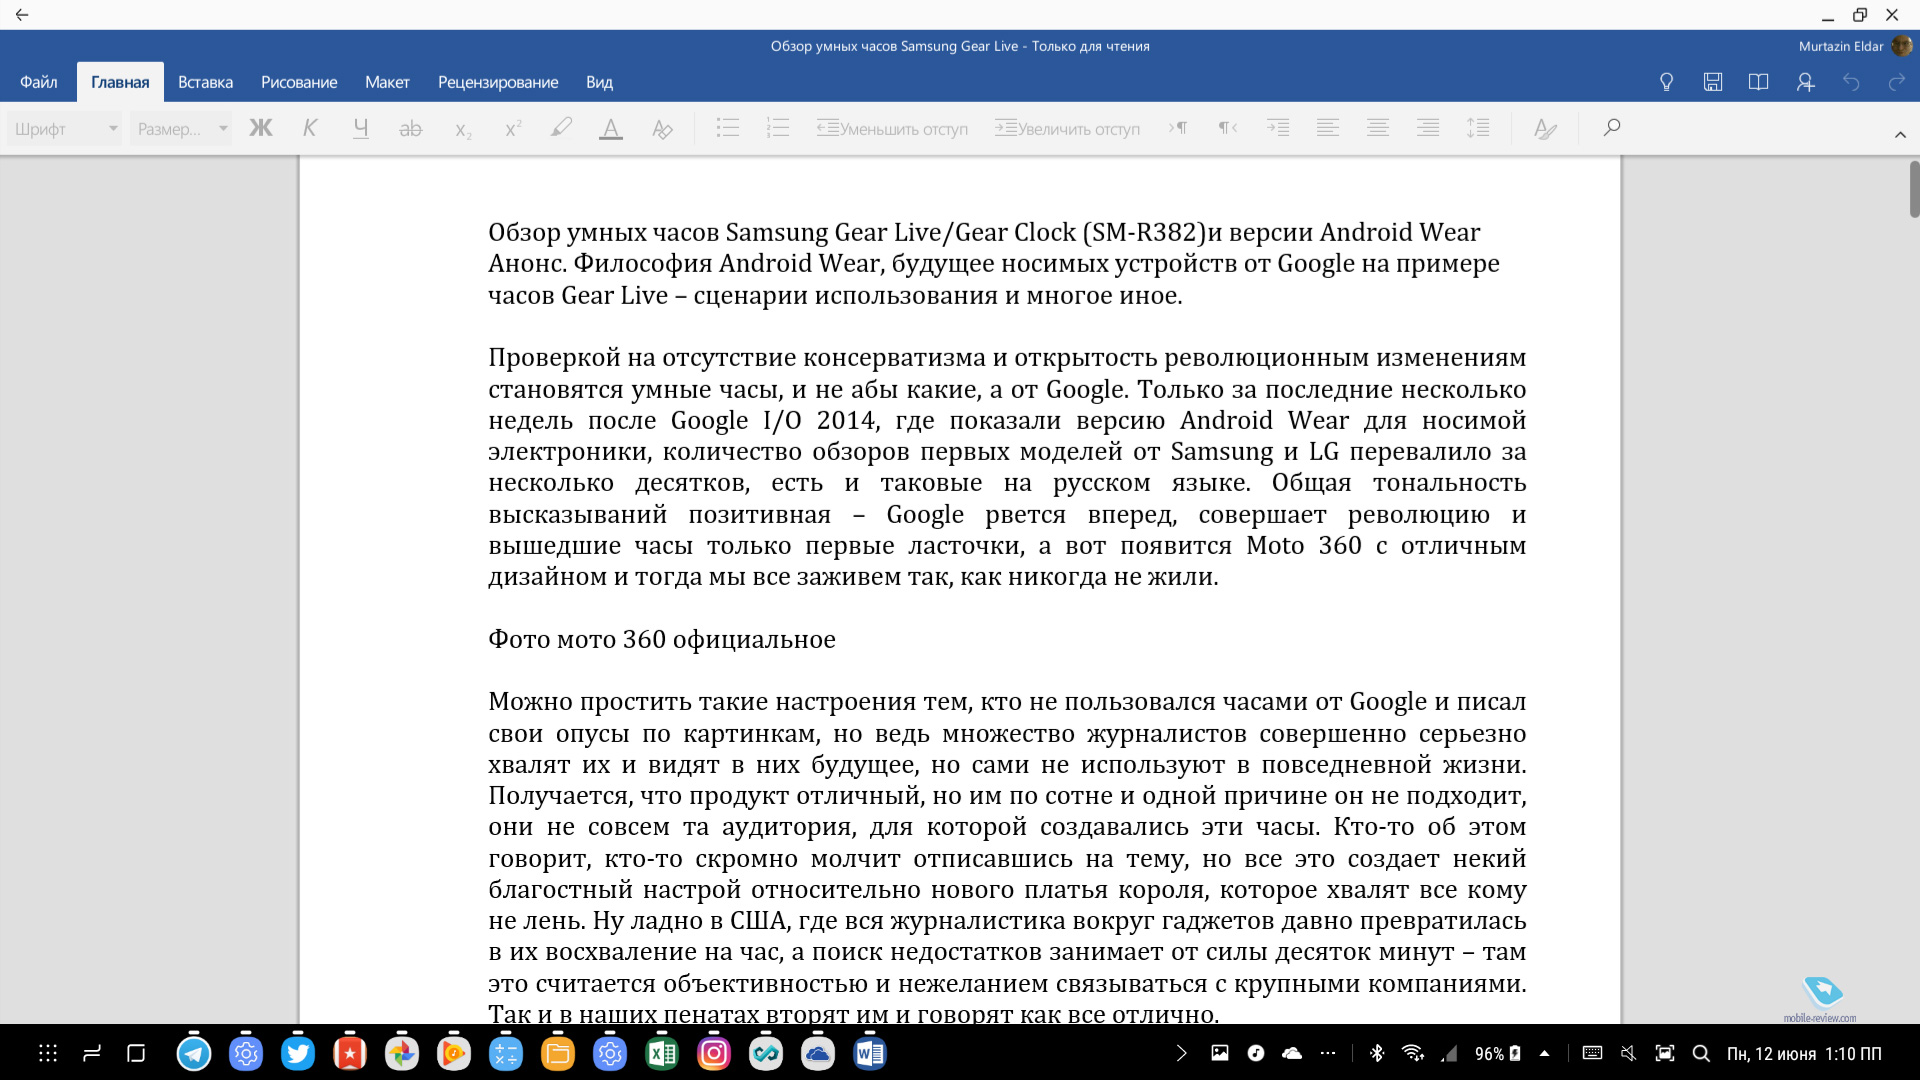
Task: Clear text formatting with eraser icon
Action: pos(661,128)
